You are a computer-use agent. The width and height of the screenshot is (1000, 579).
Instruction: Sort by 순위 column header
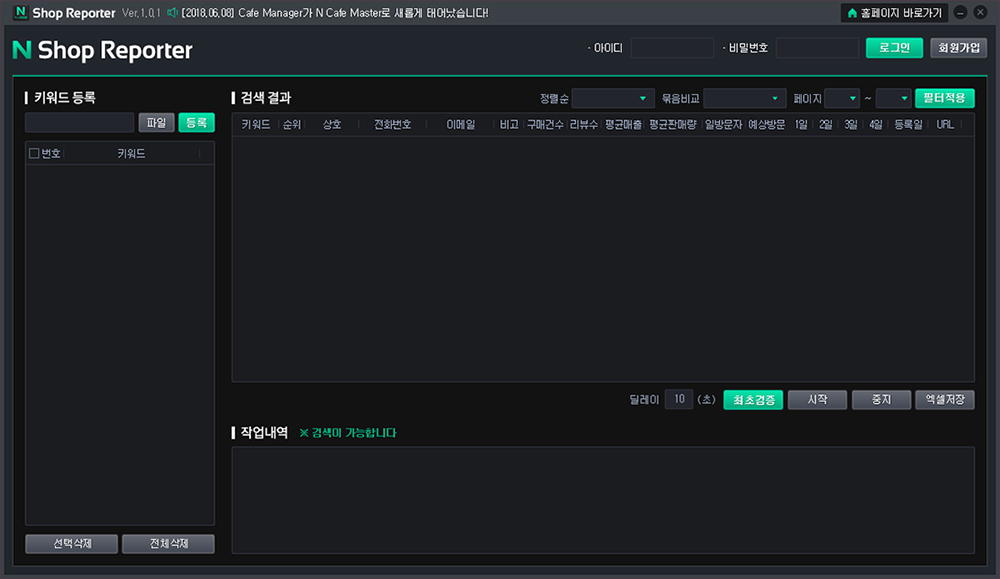point(291,124)
